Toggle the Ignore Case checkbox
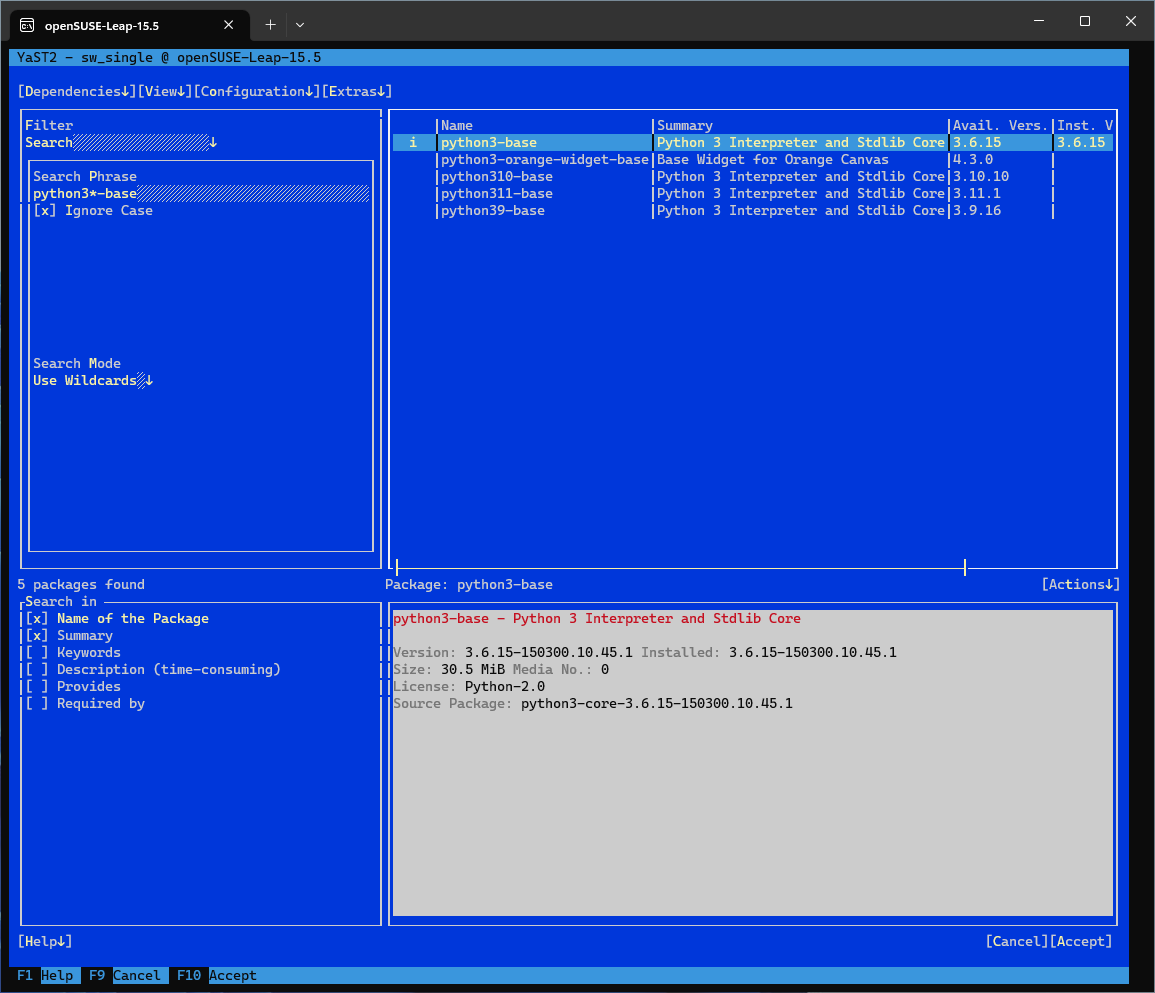This screenshot has height=993, width=1155. 93,211
